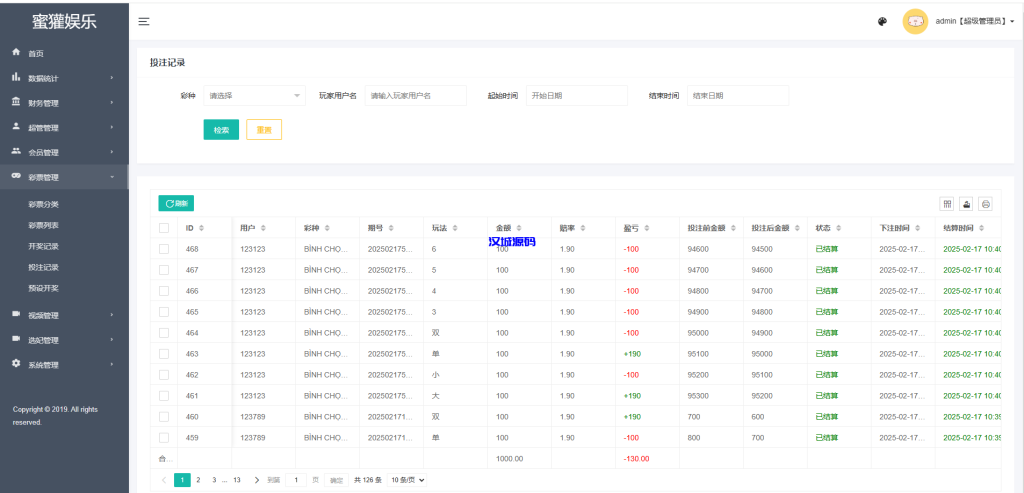Click the 结束日期 date field
Image resolution: width=1024 pixels, height=493 pixels.
[738, 95]
